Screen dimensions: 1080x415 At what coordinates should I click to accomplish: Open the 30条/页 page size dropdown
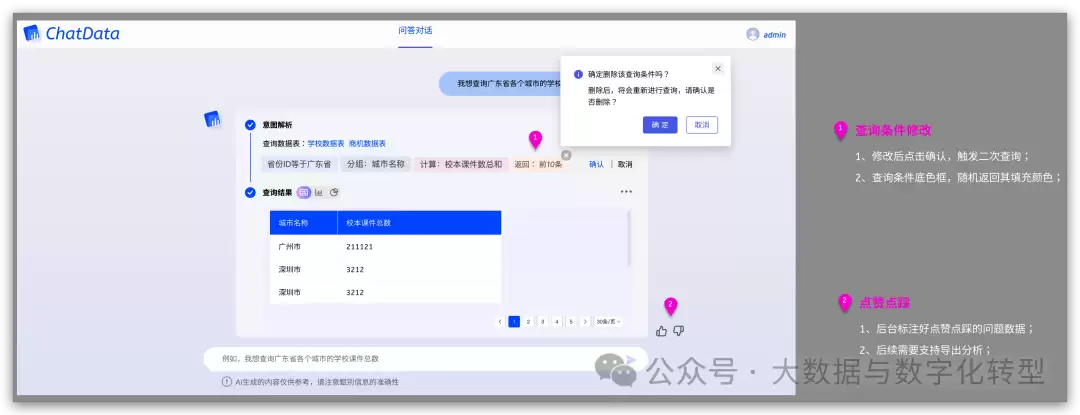(x=609, y=321)
